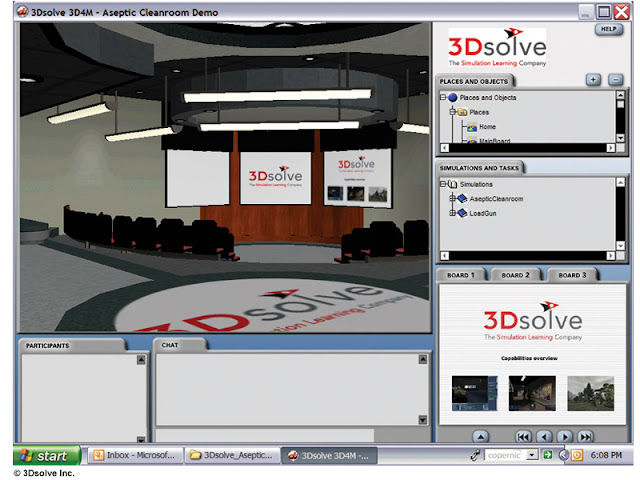Click up arrow of Simulations panel scrollbar
The height and width of the screenshot is (480, 640).
pyautogui.click(x=620, y=182)
